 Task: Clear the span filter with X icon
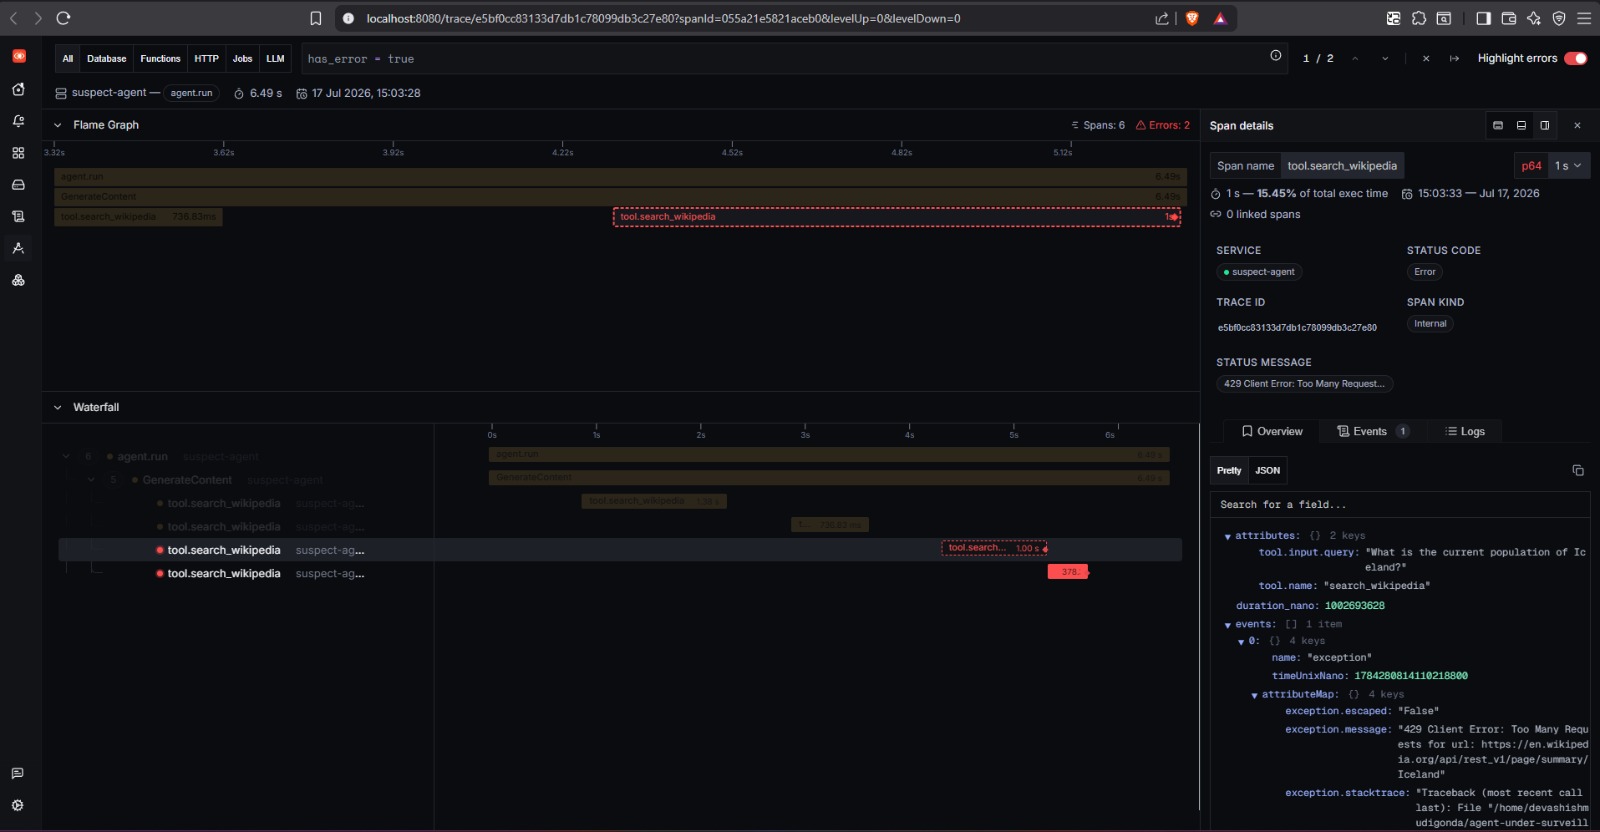pos(1426,58)
